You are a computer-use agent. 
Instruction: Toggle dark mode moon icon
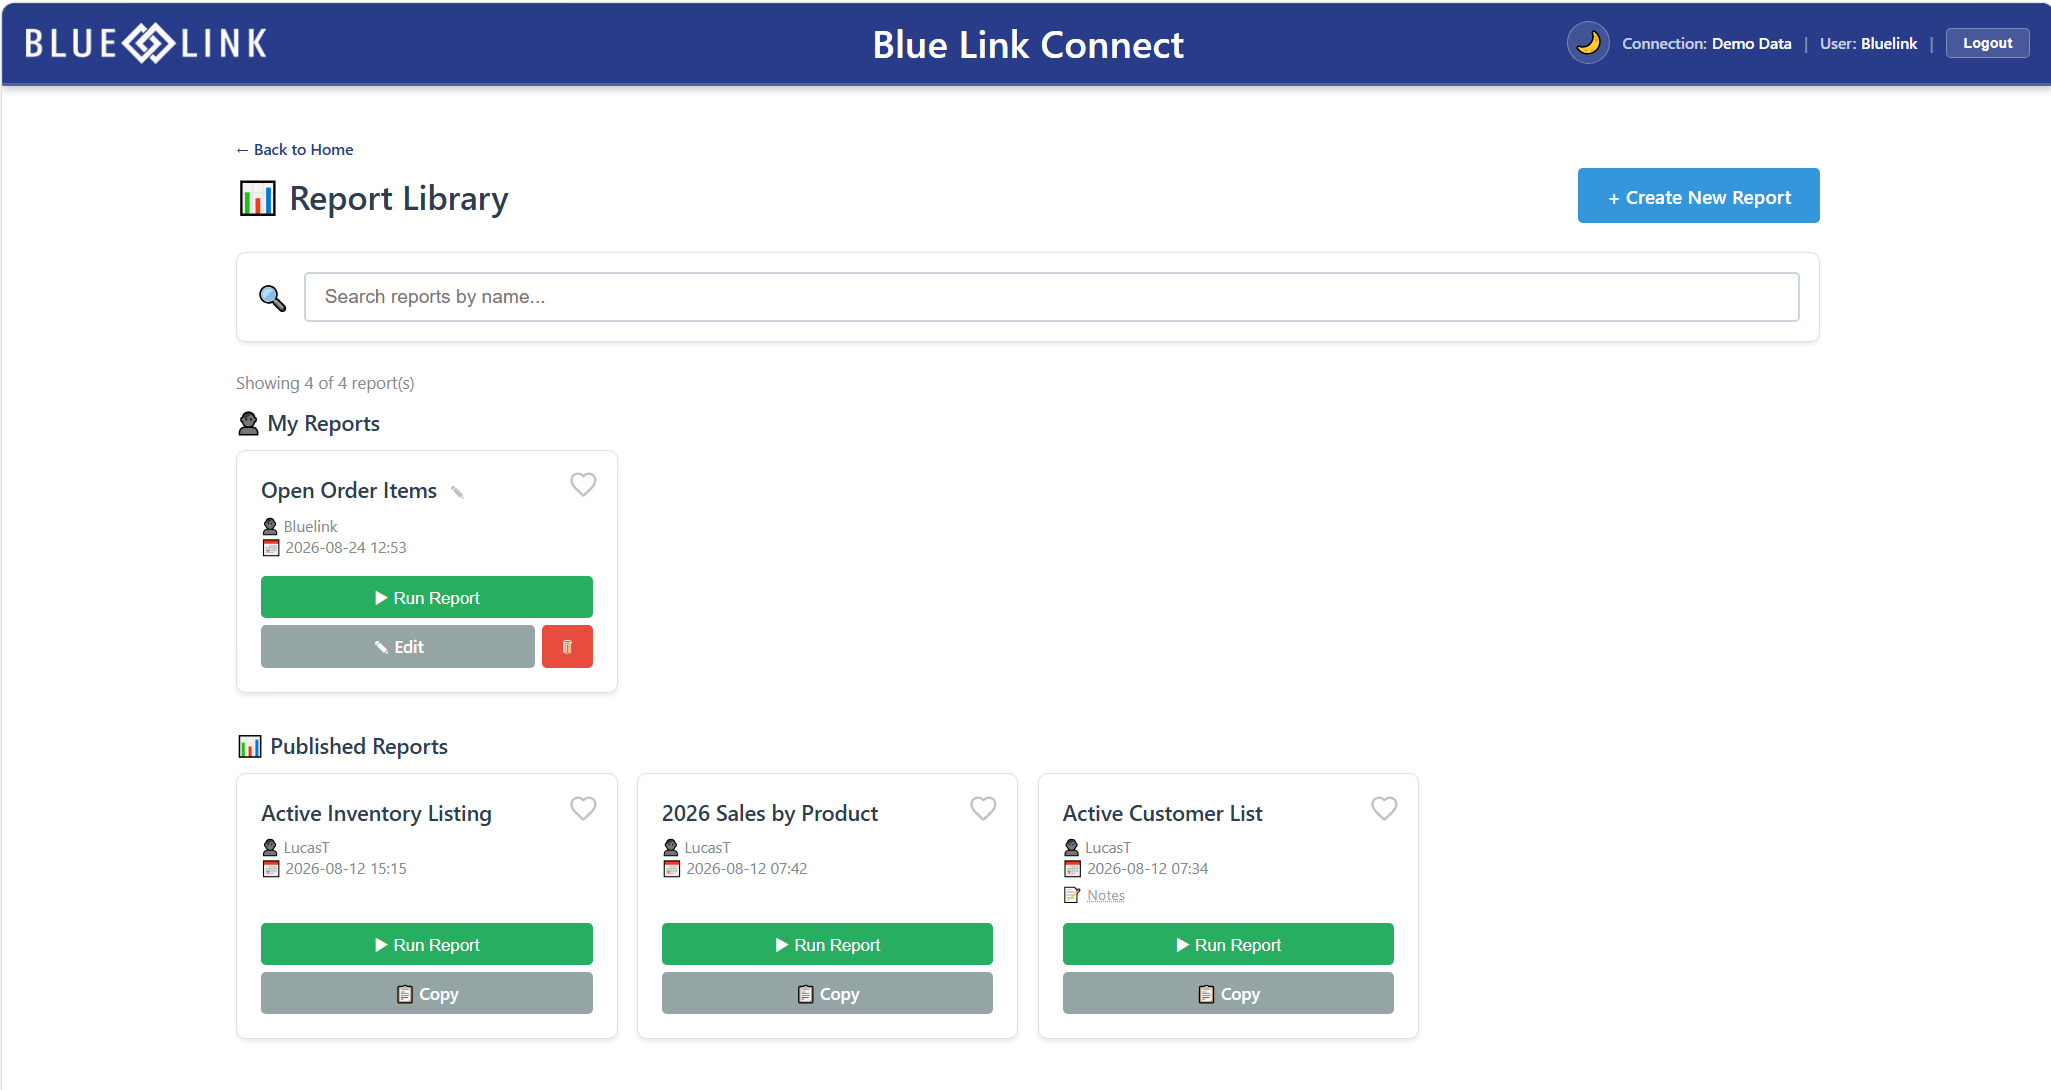click(x=1588, y=43)
